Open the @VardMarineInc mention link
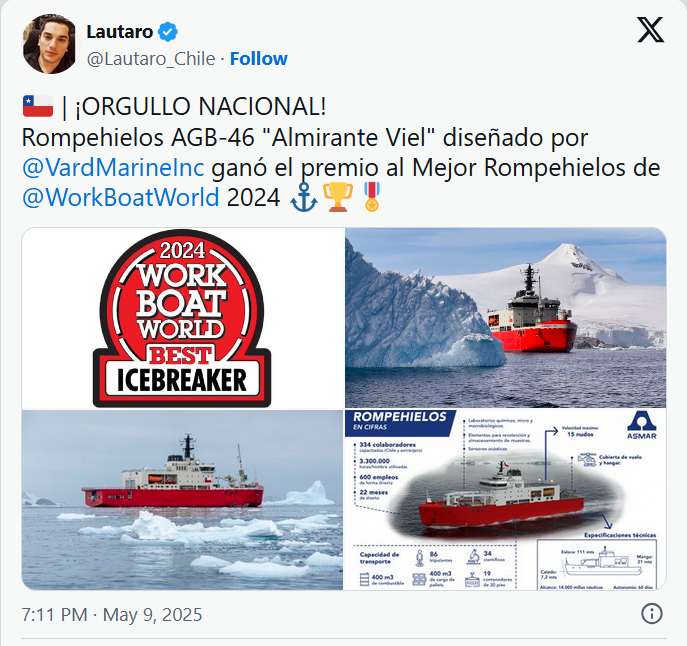Image resolution: width=687 pixels, height=646 pixels. click(x=113, y=167)
